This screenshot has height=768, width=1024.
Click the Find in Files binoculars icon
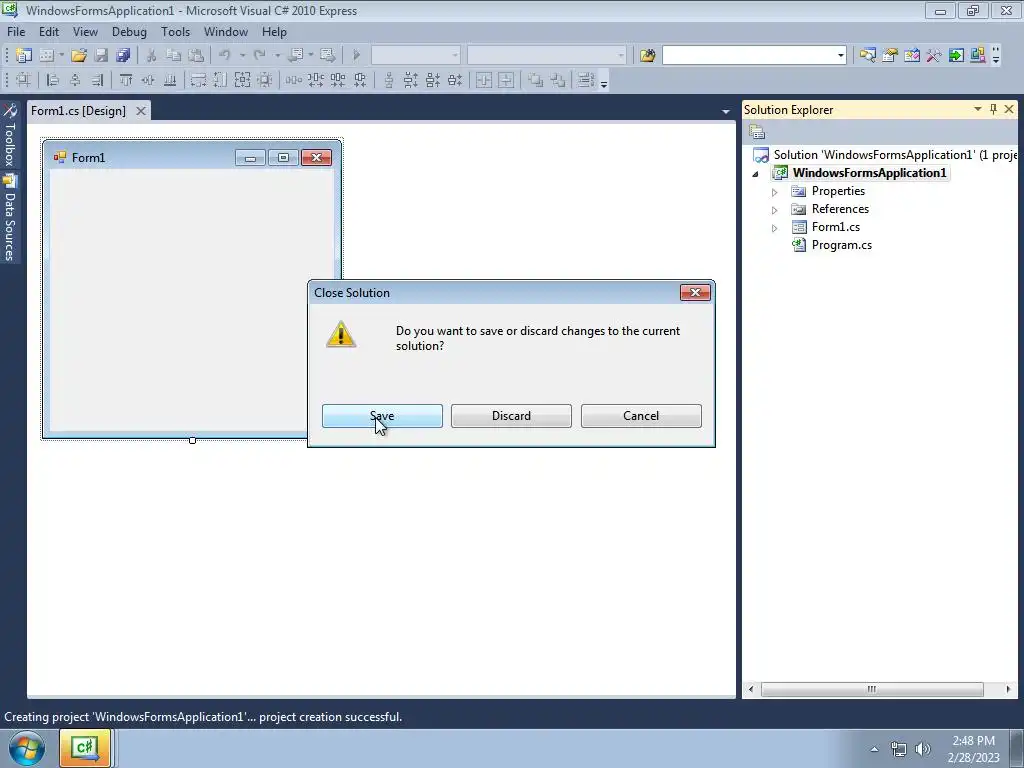pyautogui.click(x=648, y=56)
